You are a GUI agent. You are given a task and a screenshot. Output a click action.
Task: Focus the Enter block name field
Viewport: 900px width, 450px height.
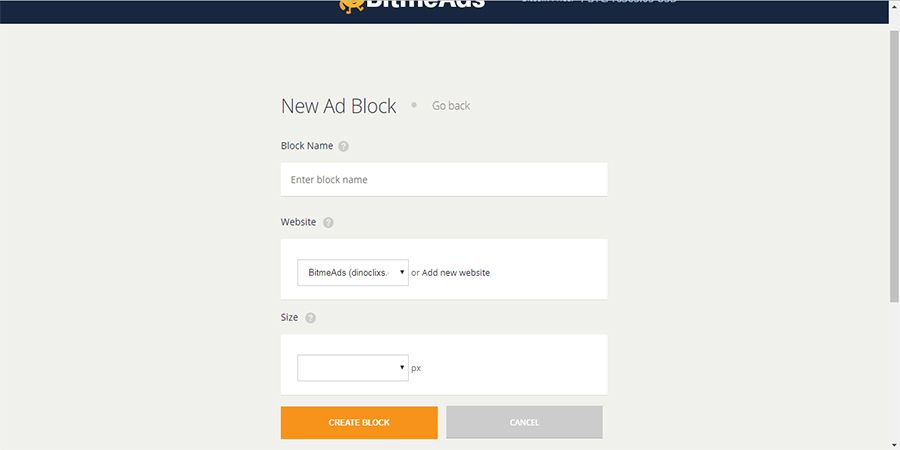(x=444, y=180)
